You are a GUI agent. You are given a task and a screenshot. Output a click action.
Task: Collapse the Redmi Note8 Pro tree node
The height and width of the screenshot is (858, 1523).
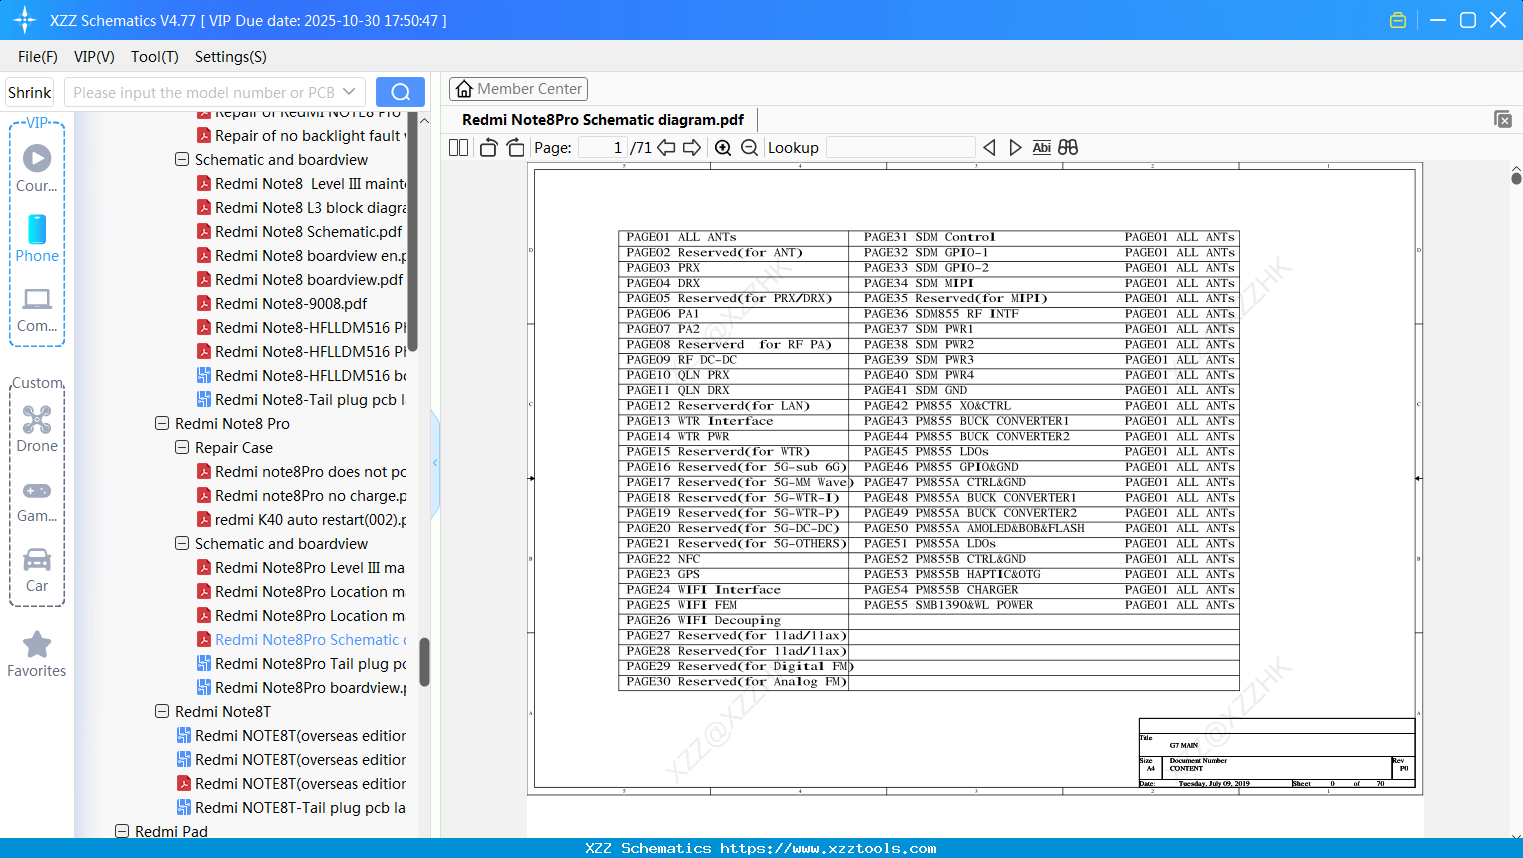click(x=162, y=424)
